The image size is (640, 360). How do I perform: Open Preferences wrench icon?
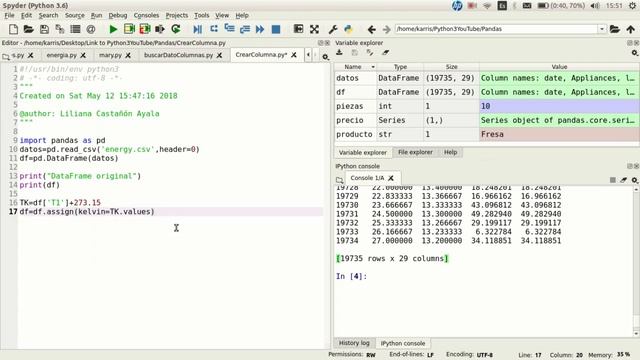tap(333, 29)
